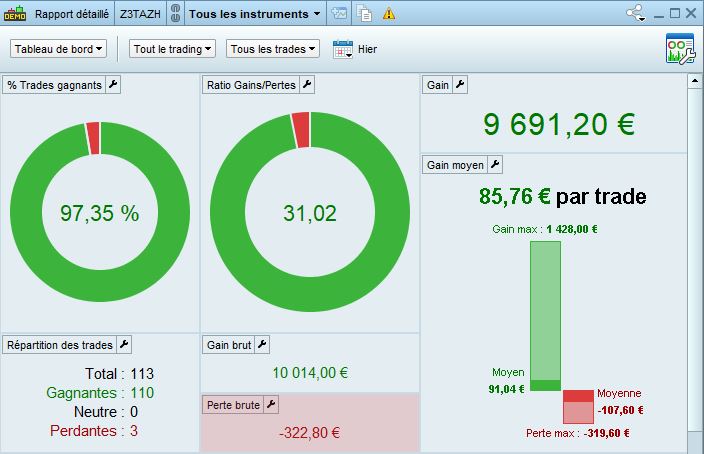Click the 85,76 € par trade text

[x=563, y=197]
